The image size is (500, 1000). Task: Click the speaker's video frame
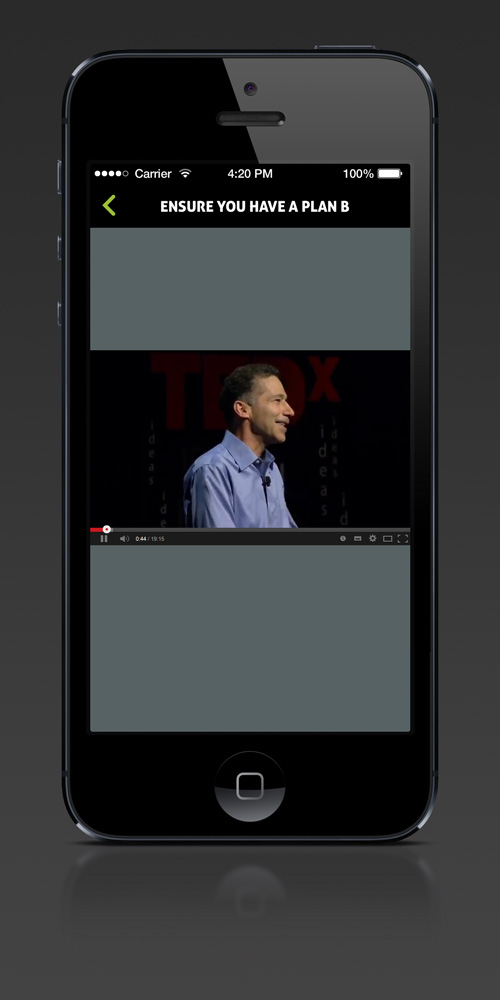(250, 439)
